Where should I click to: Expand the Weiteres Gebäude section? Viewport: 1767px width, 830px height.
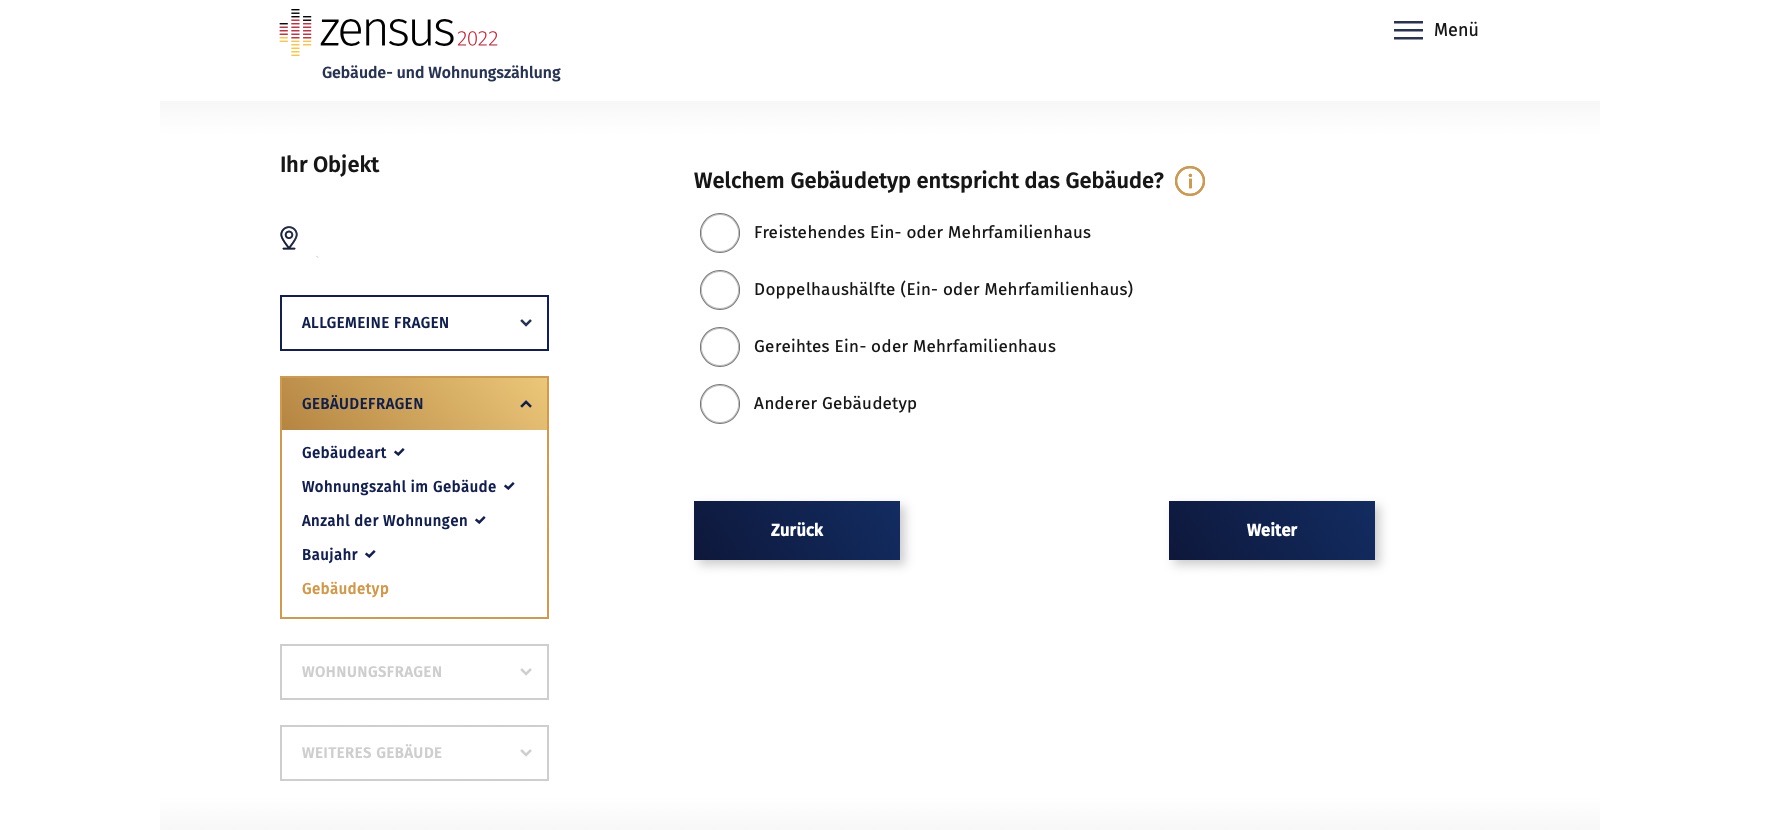414,753
